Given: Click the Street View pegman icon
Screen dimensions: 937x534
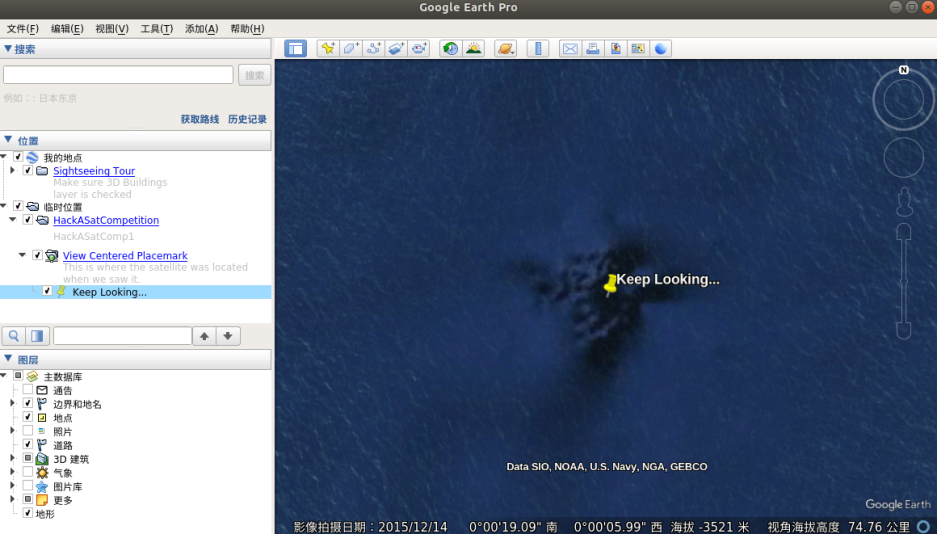Looking at the screenshot, I should point(904,202).
